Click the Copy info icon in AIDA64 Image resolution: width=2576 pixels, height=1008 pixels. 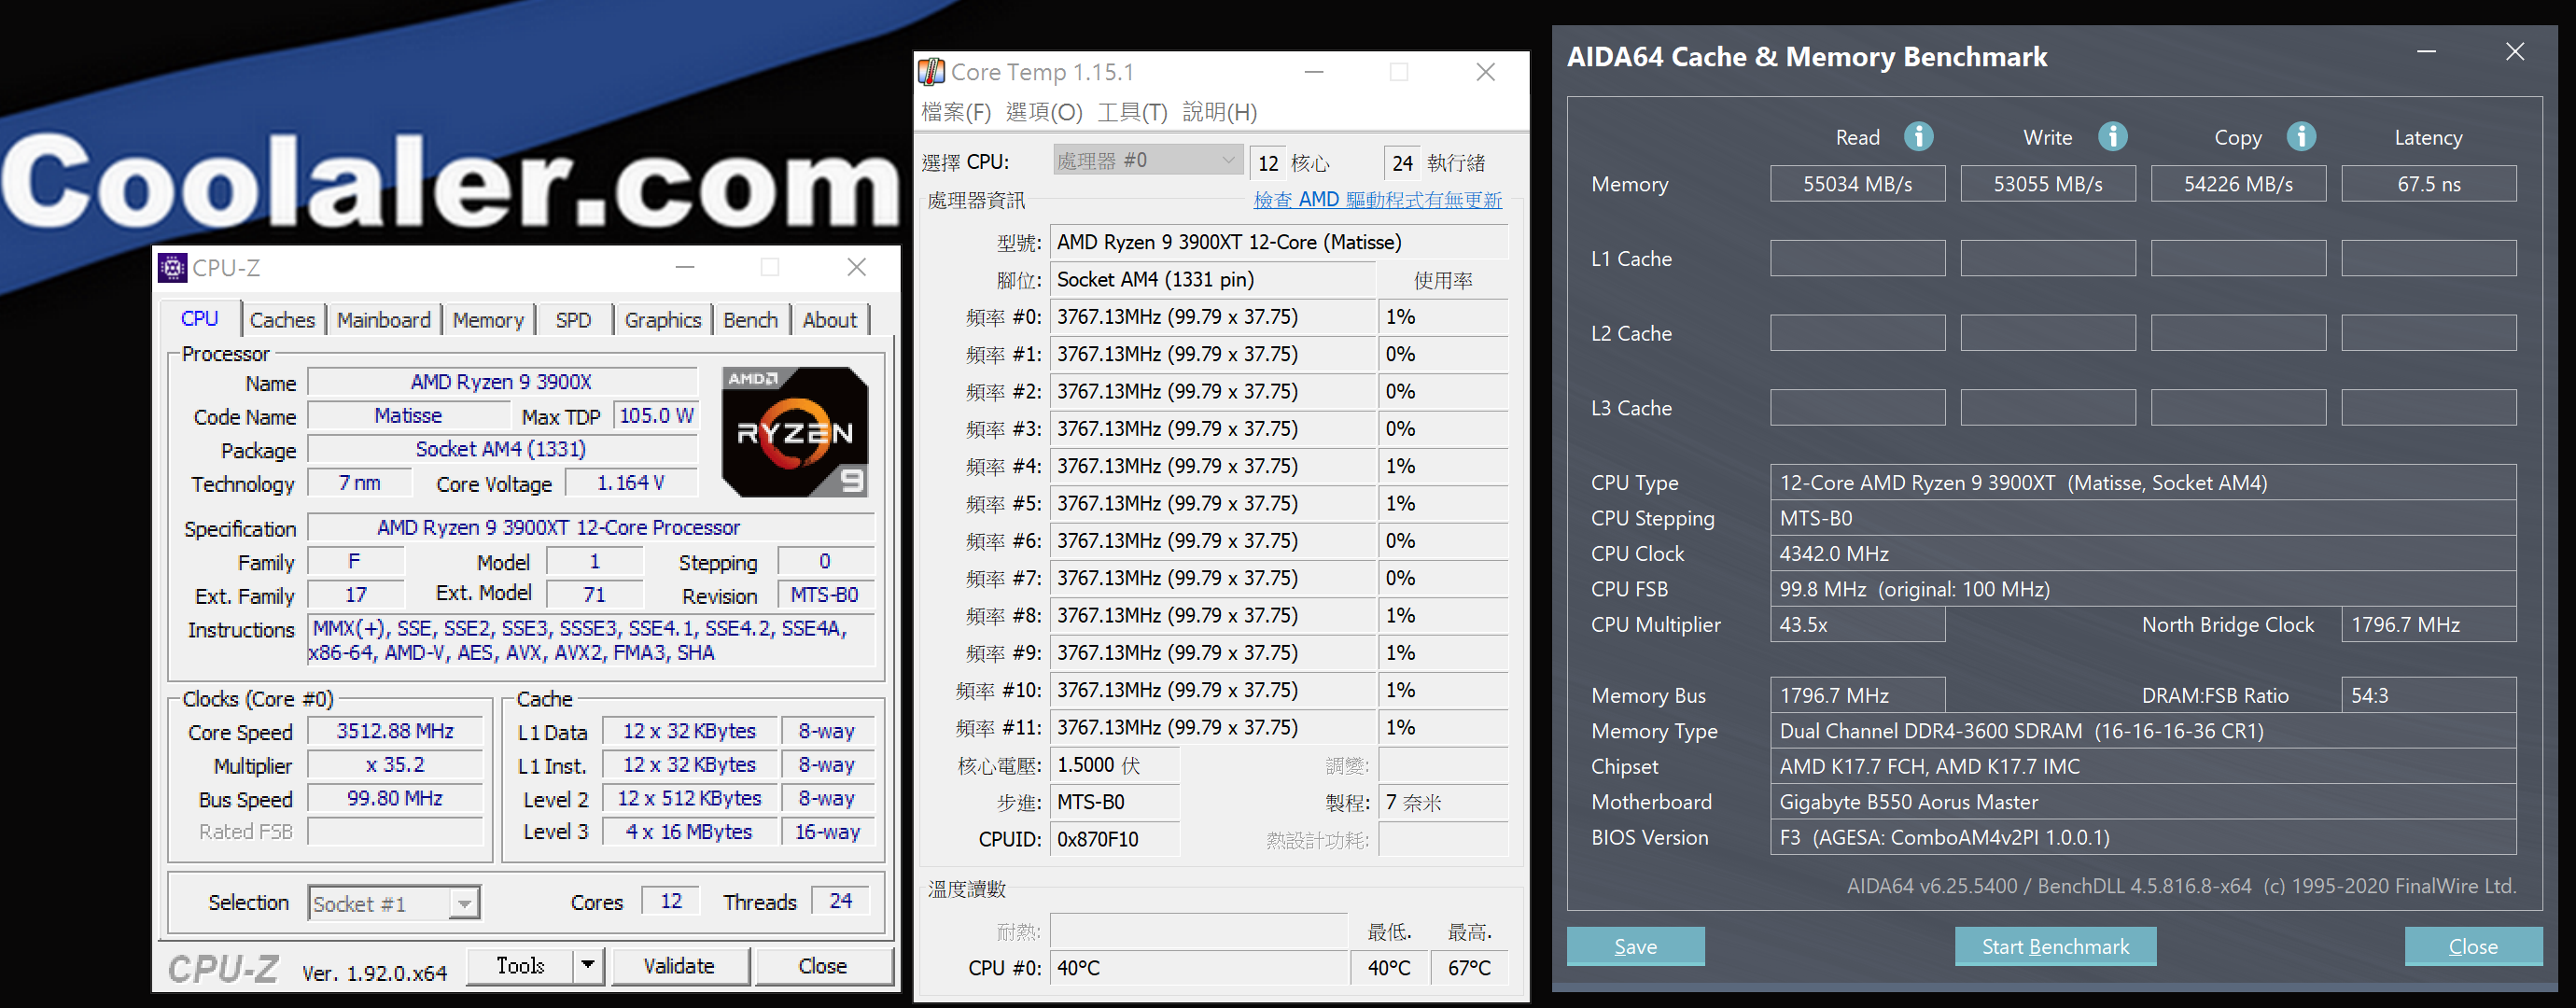point(2300,137)
